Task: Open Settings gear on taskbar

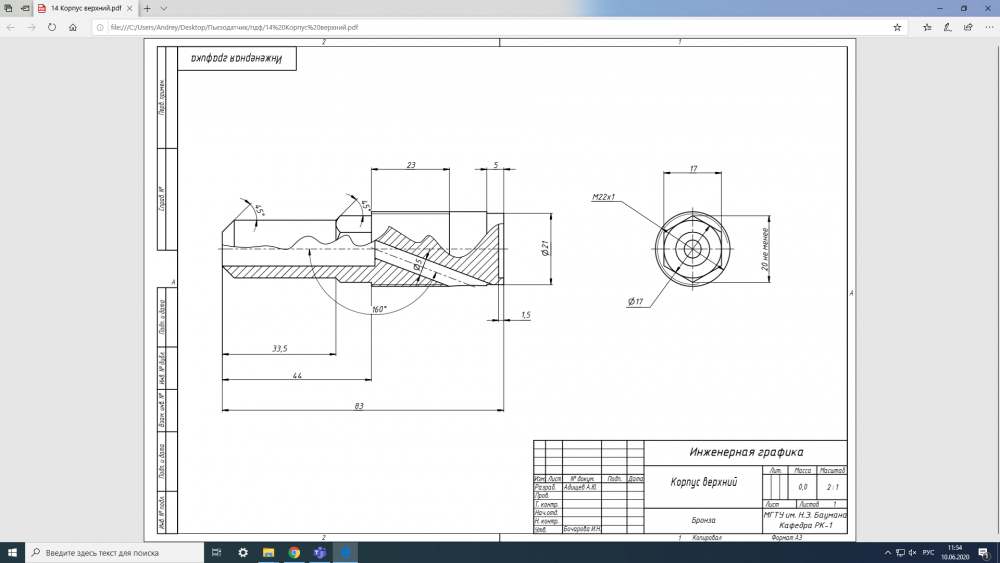Action: 243,553
